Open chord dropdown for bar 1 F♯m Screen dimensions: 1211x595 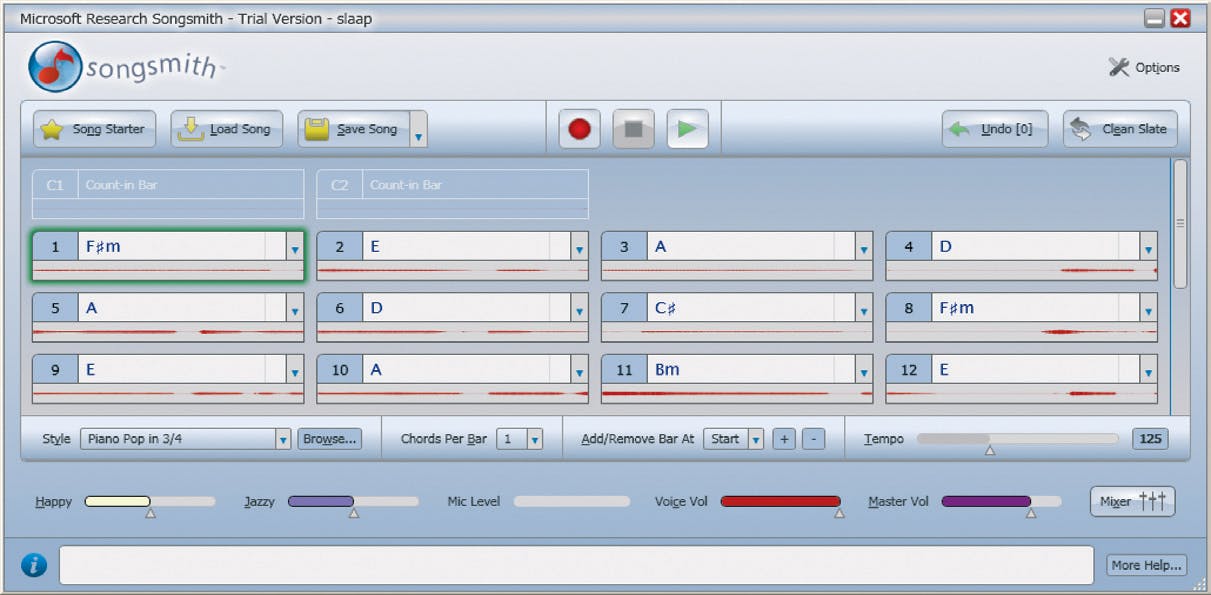(295, 247)
